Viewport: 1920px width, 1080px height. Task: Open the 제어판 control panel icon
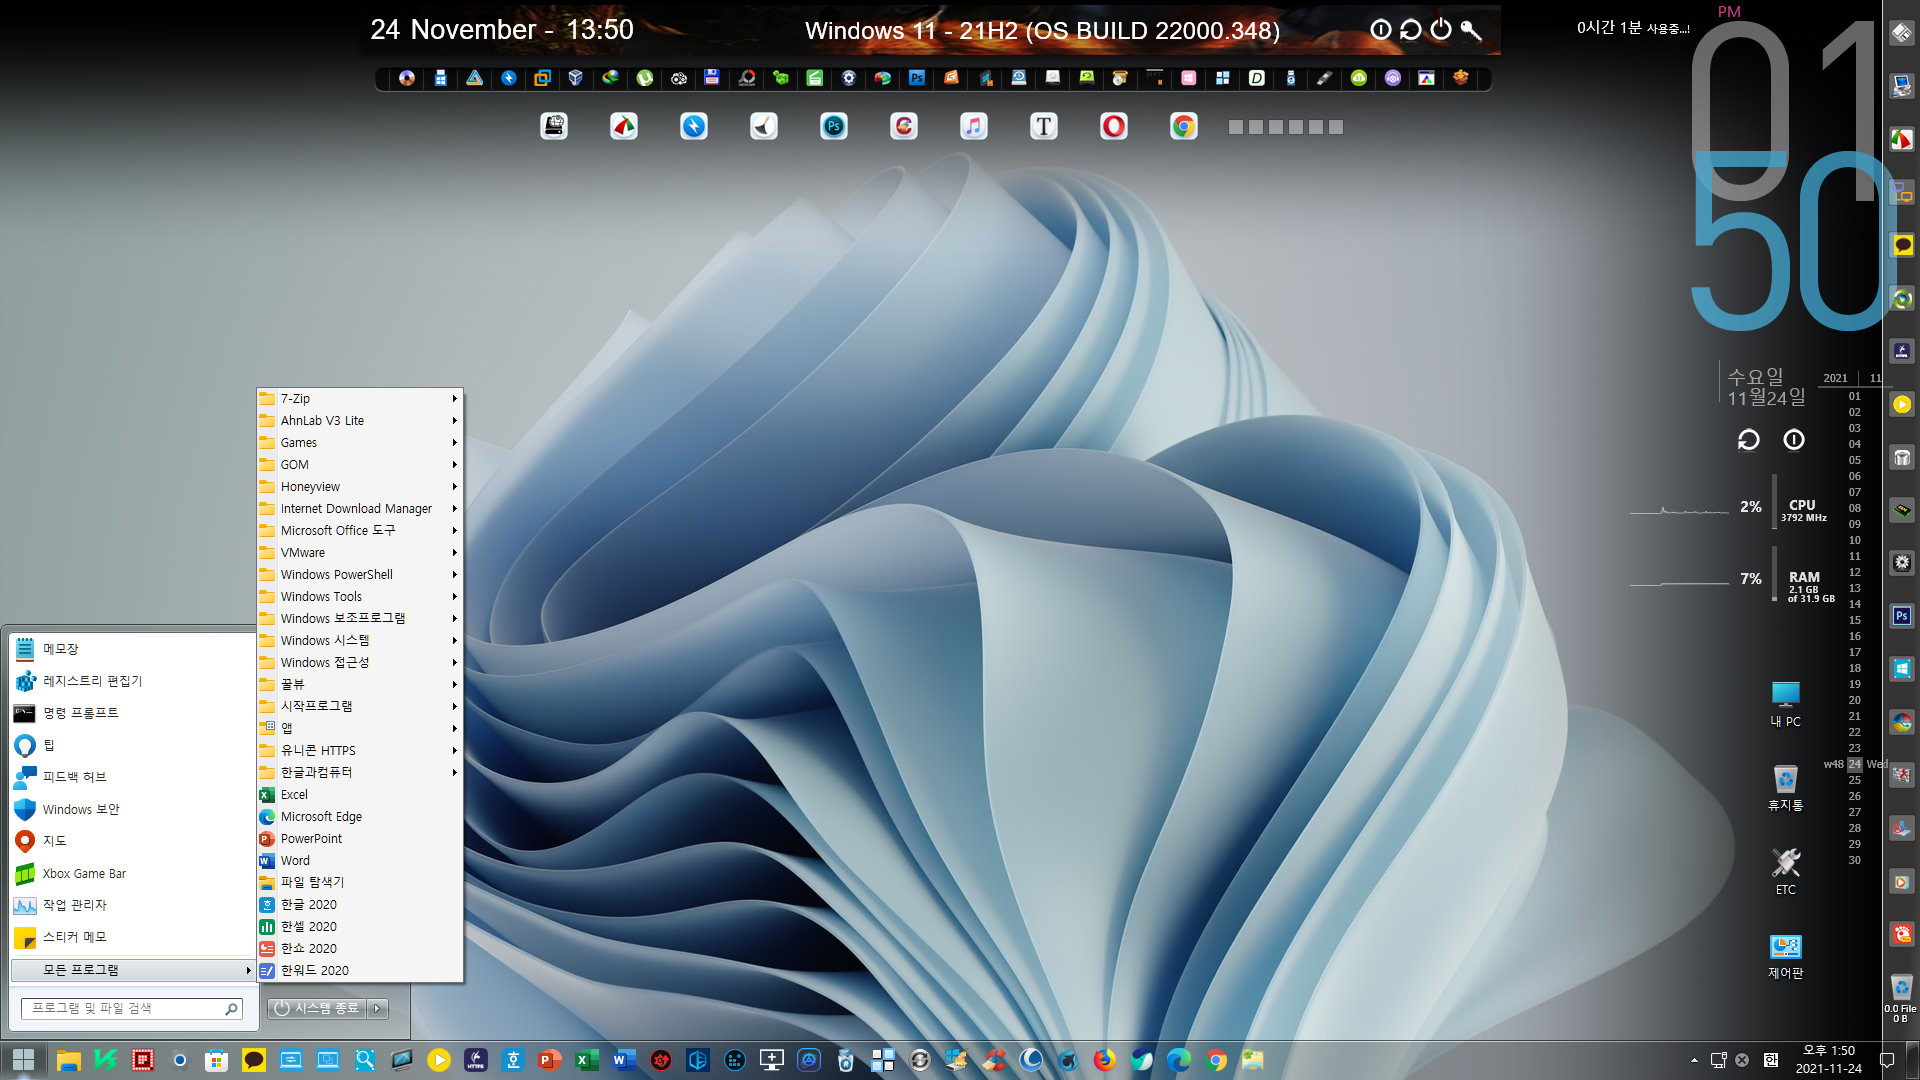click(1786, 956)
